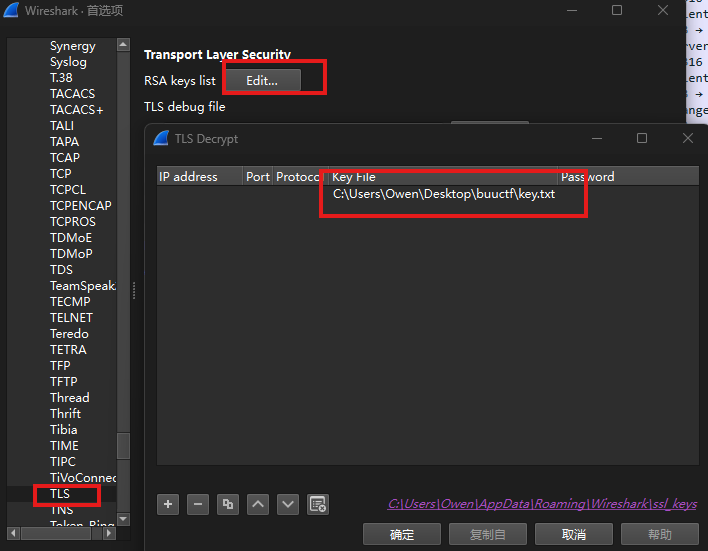Viewport: 708px width, 551px height.
Task: Close the Wireshark 首选项 window
Action: [662, 10]
